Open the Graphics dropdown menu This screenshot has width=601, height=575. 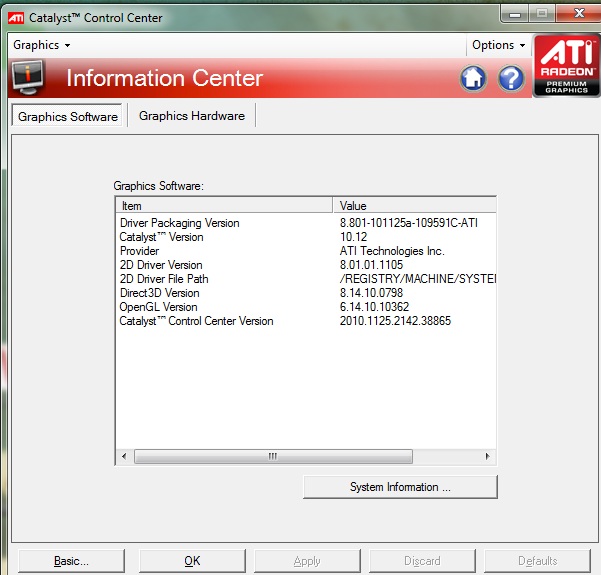tap(42, 45)
